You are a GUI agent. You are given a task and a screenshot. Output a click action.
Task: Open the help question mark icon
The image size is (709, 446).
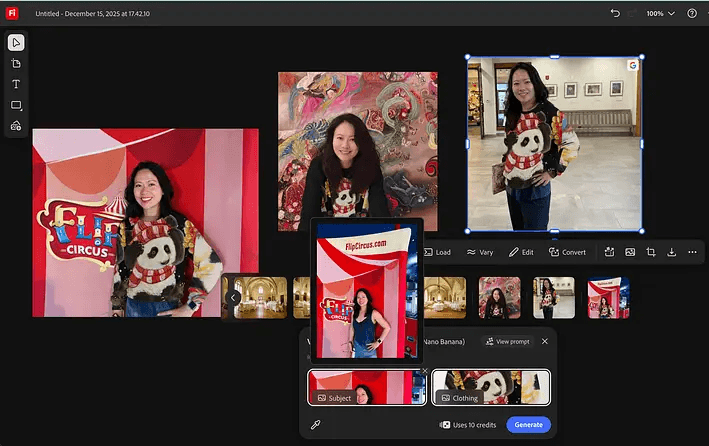point(692,13)
